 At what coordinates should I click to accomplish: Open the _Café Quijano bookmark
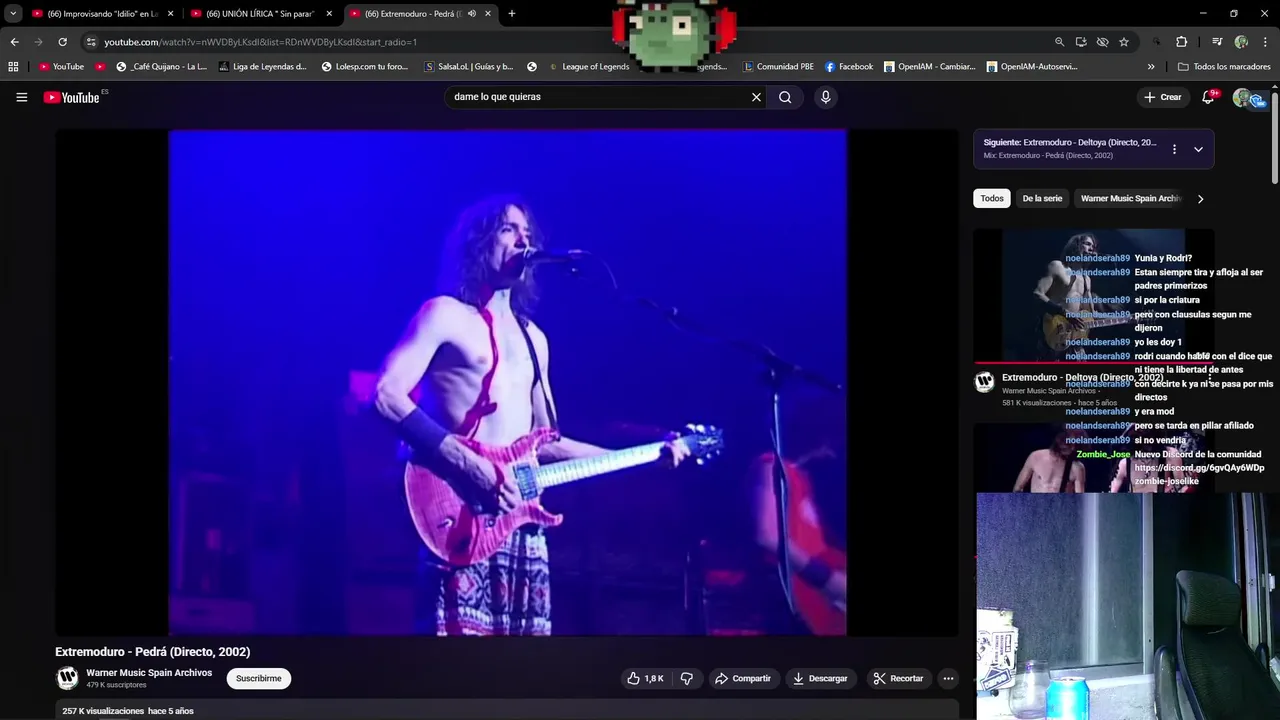pyautogui.click(x=161, y=67)
